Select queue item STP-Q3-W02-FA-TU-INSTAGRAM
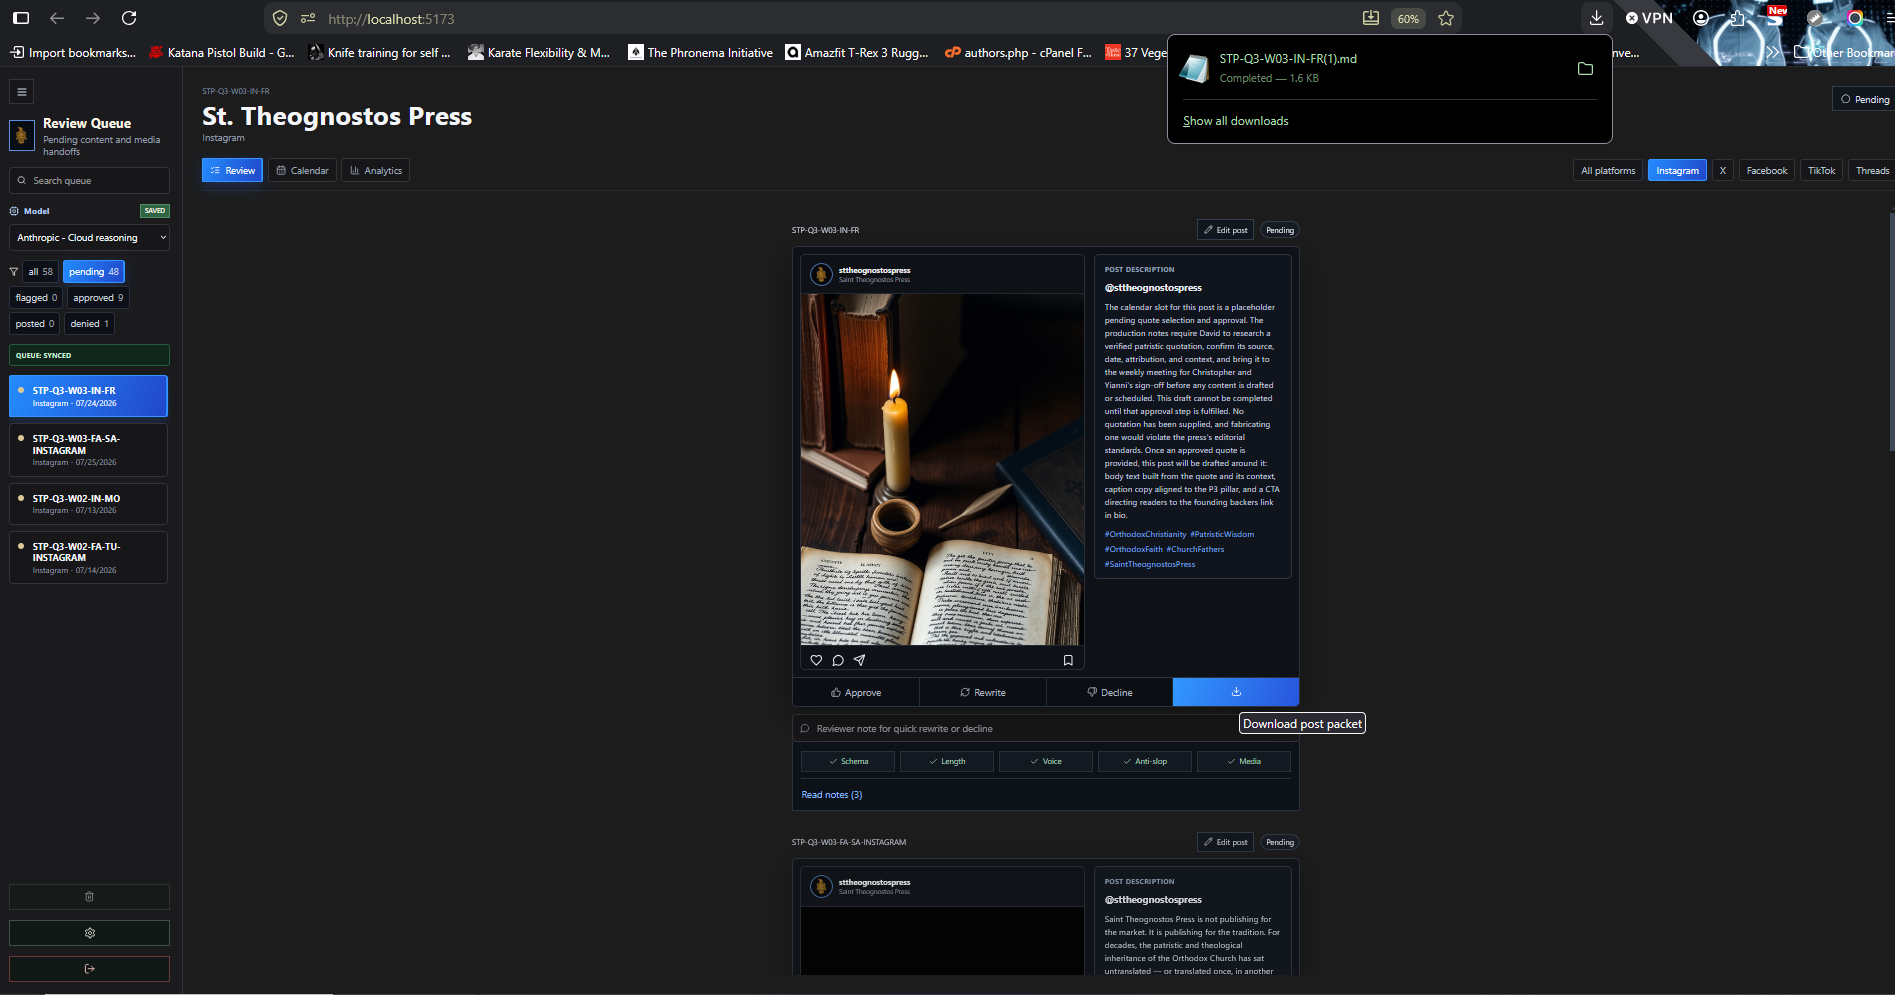The image size is (1895, 995). pyautogui.click(x=88, y=558)
